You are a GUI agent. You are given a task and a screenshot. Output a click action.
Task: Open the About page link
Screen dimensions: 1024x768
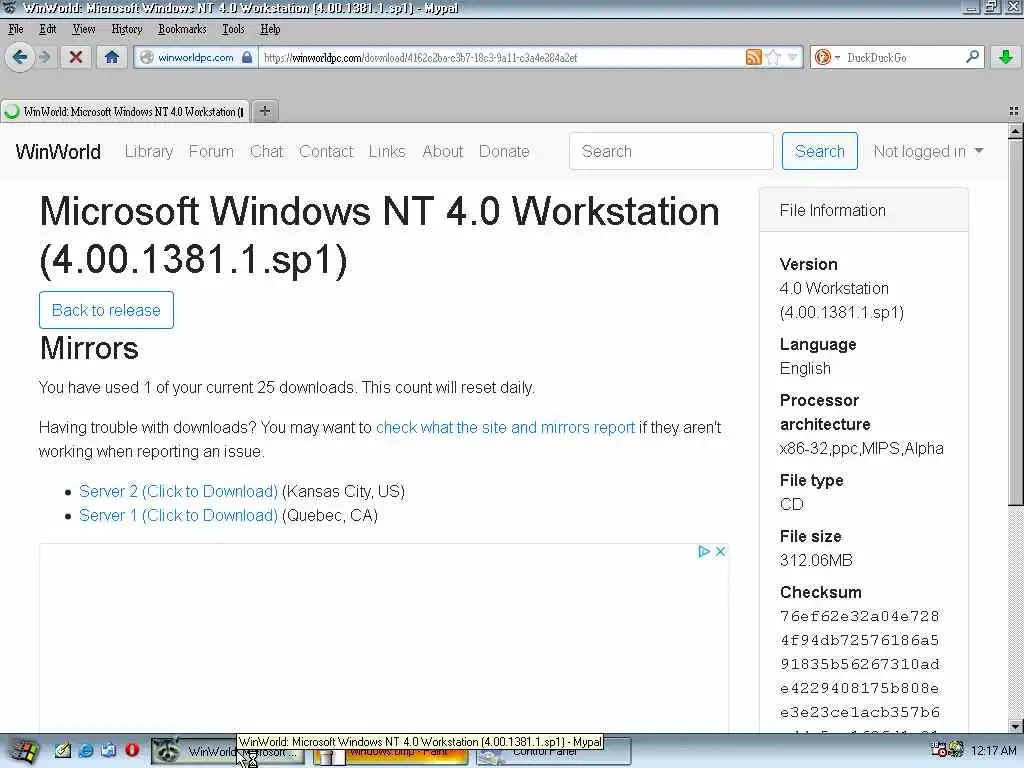coord(443,152)
